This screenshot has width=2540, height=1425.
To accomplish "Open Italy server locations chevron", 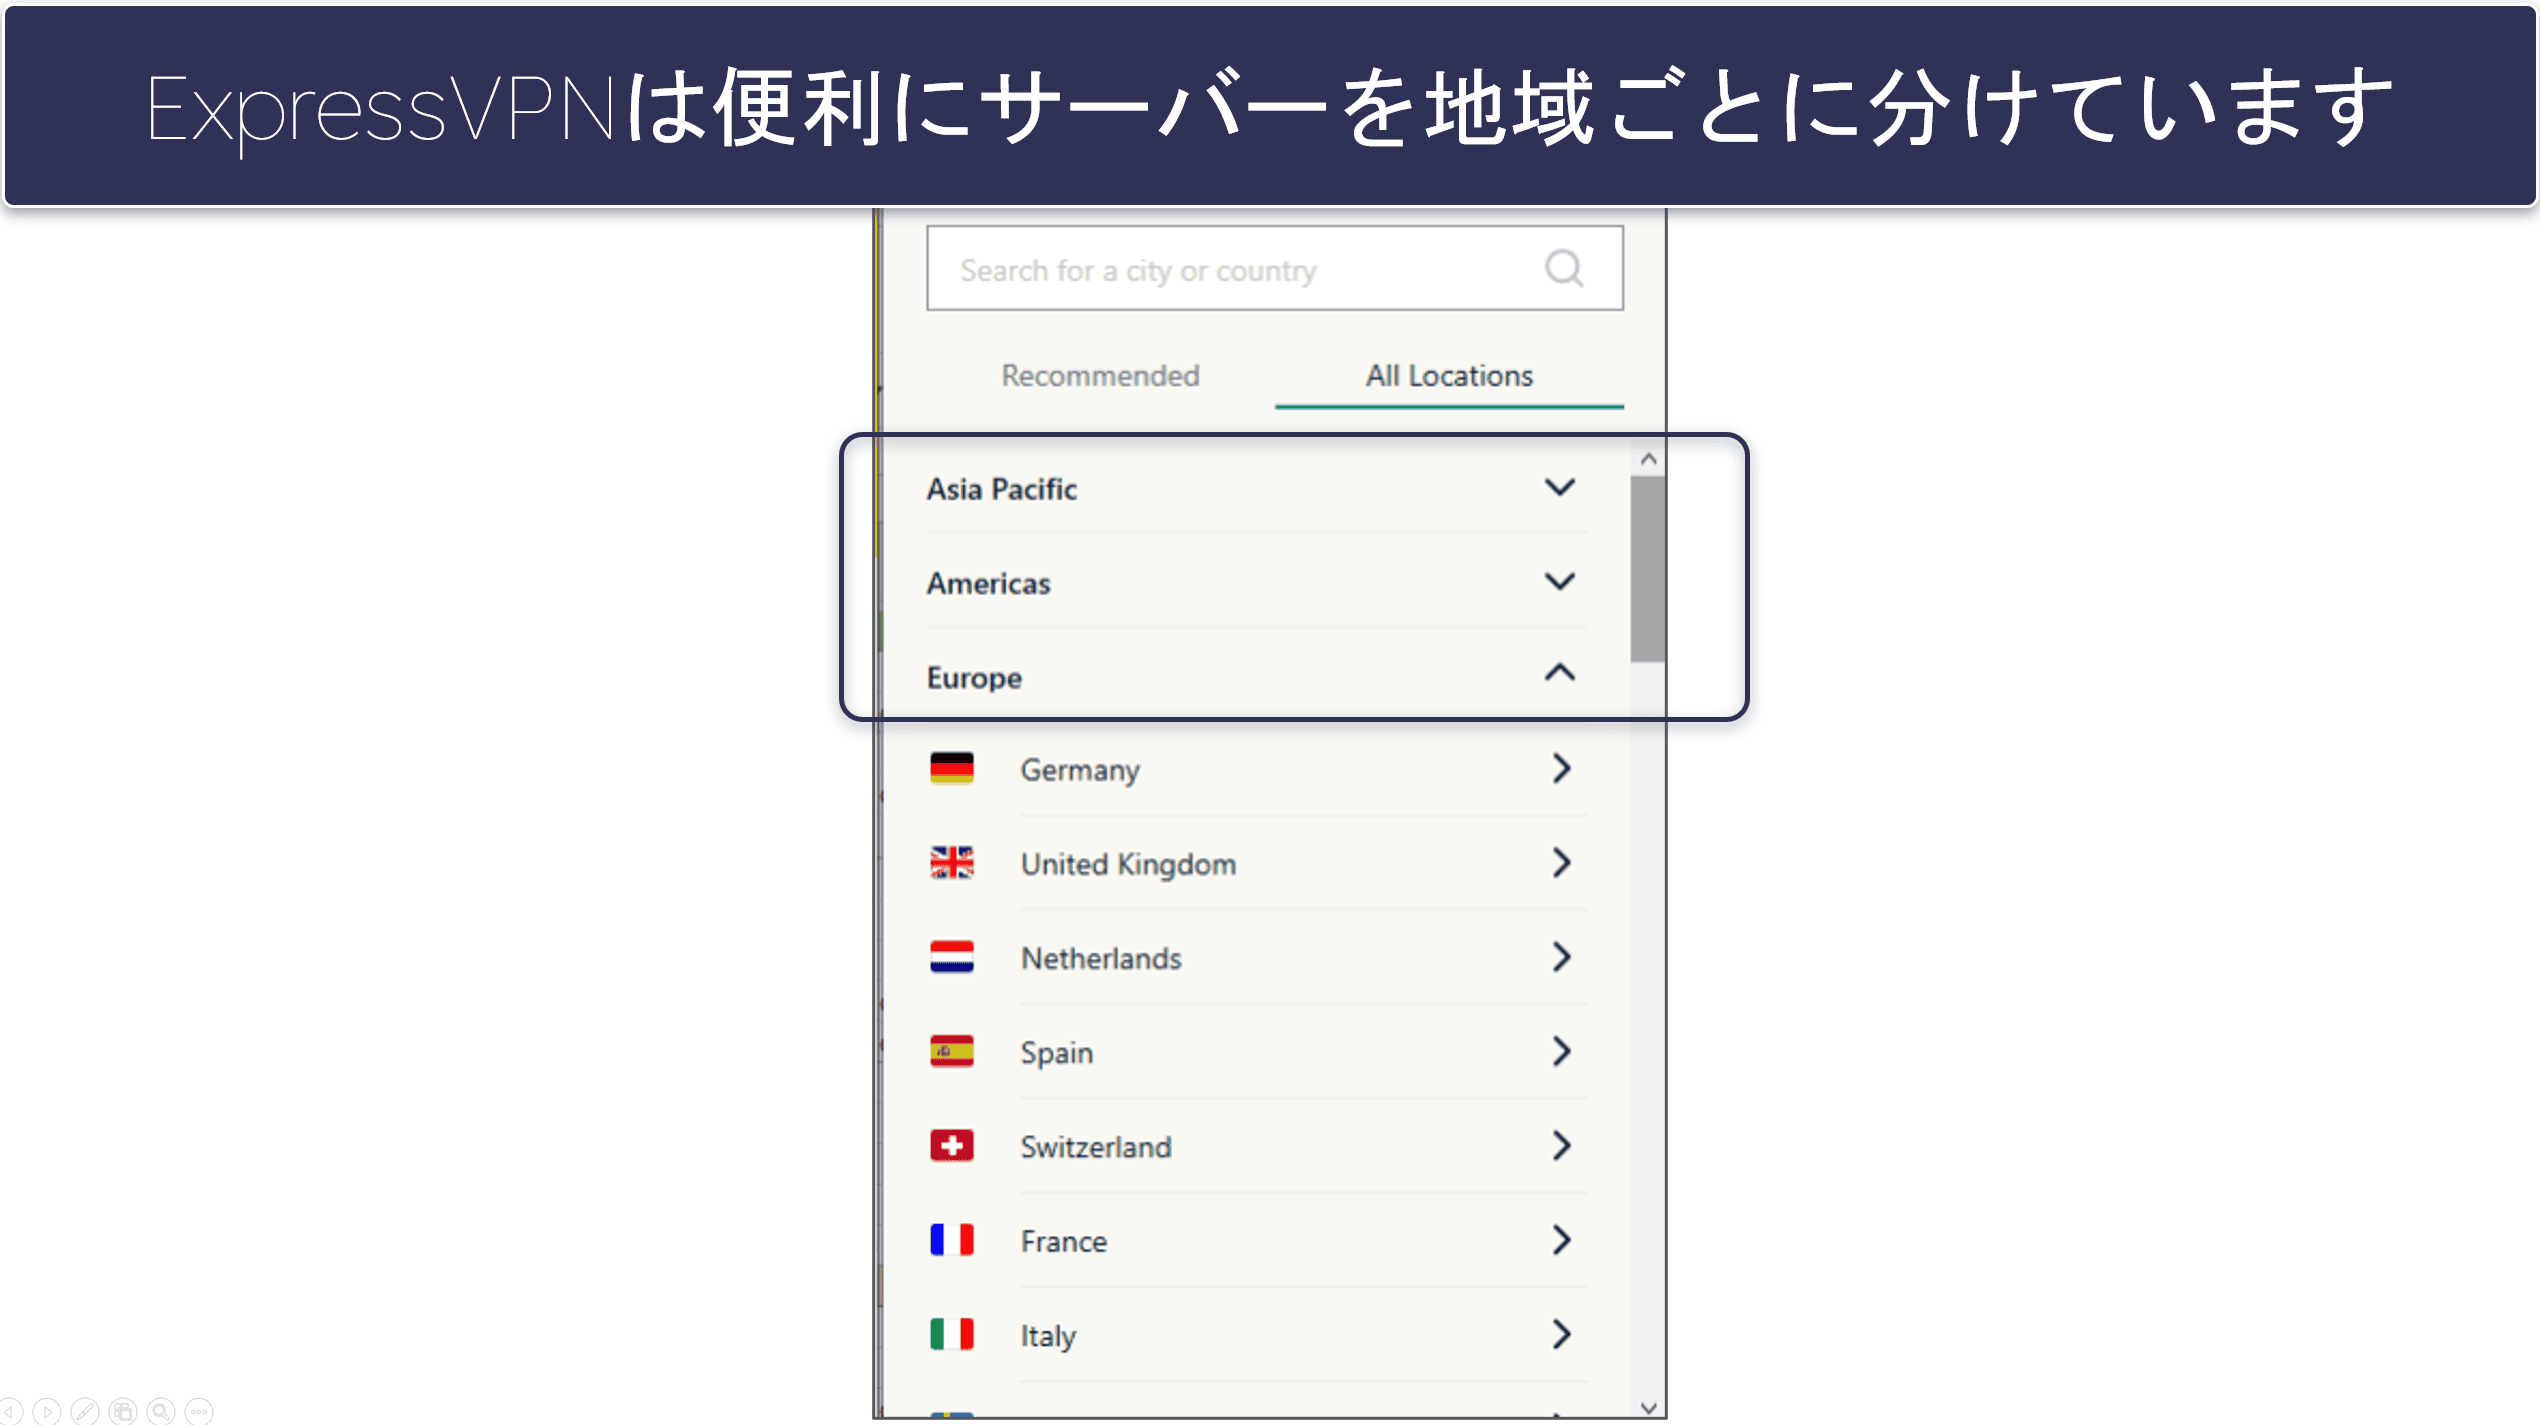I will [x=1561, y=1334].
